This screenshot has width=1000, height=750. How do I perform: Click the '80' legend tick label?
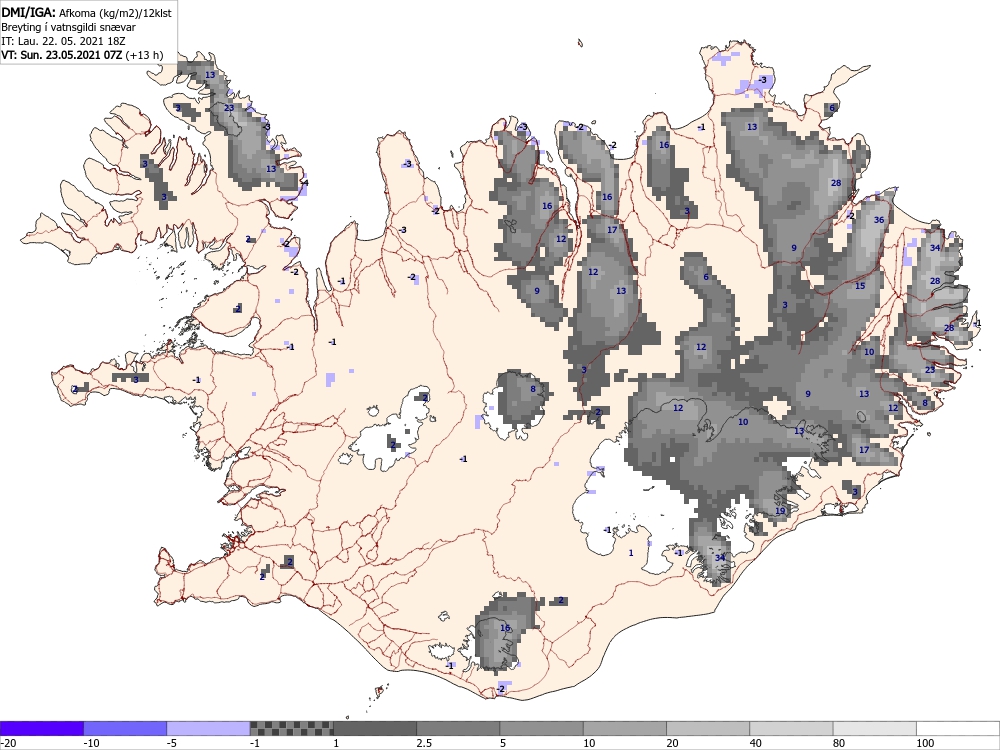(839, 743)
